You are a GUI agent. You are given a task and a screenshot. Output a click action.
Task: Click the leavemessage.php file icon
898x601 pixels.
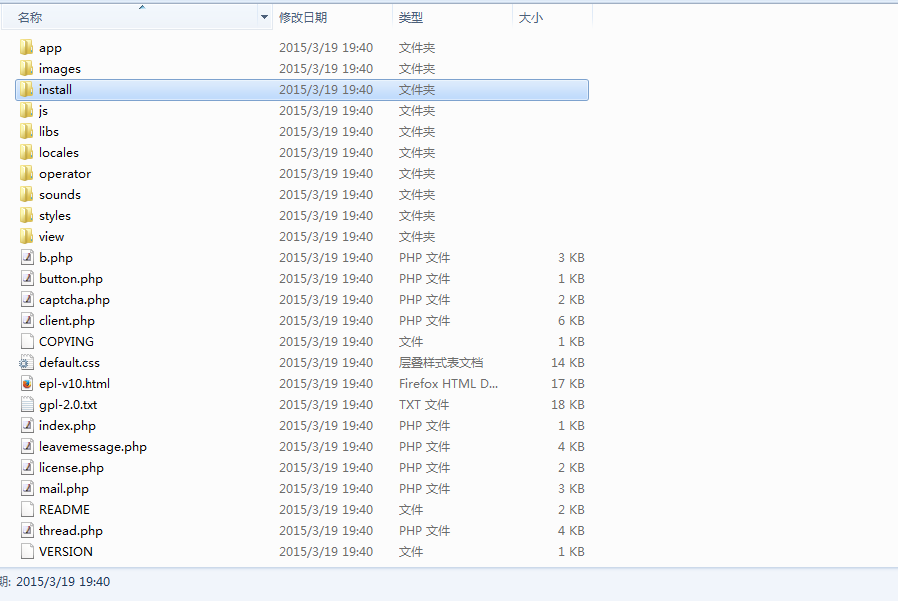pos(27,446)
